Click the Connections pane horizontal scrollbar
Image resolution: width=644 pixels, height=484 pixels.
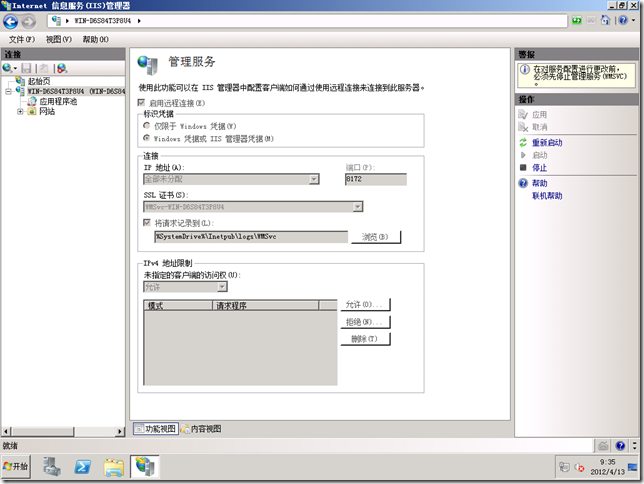pyautogui.click(x=63, y=431)
